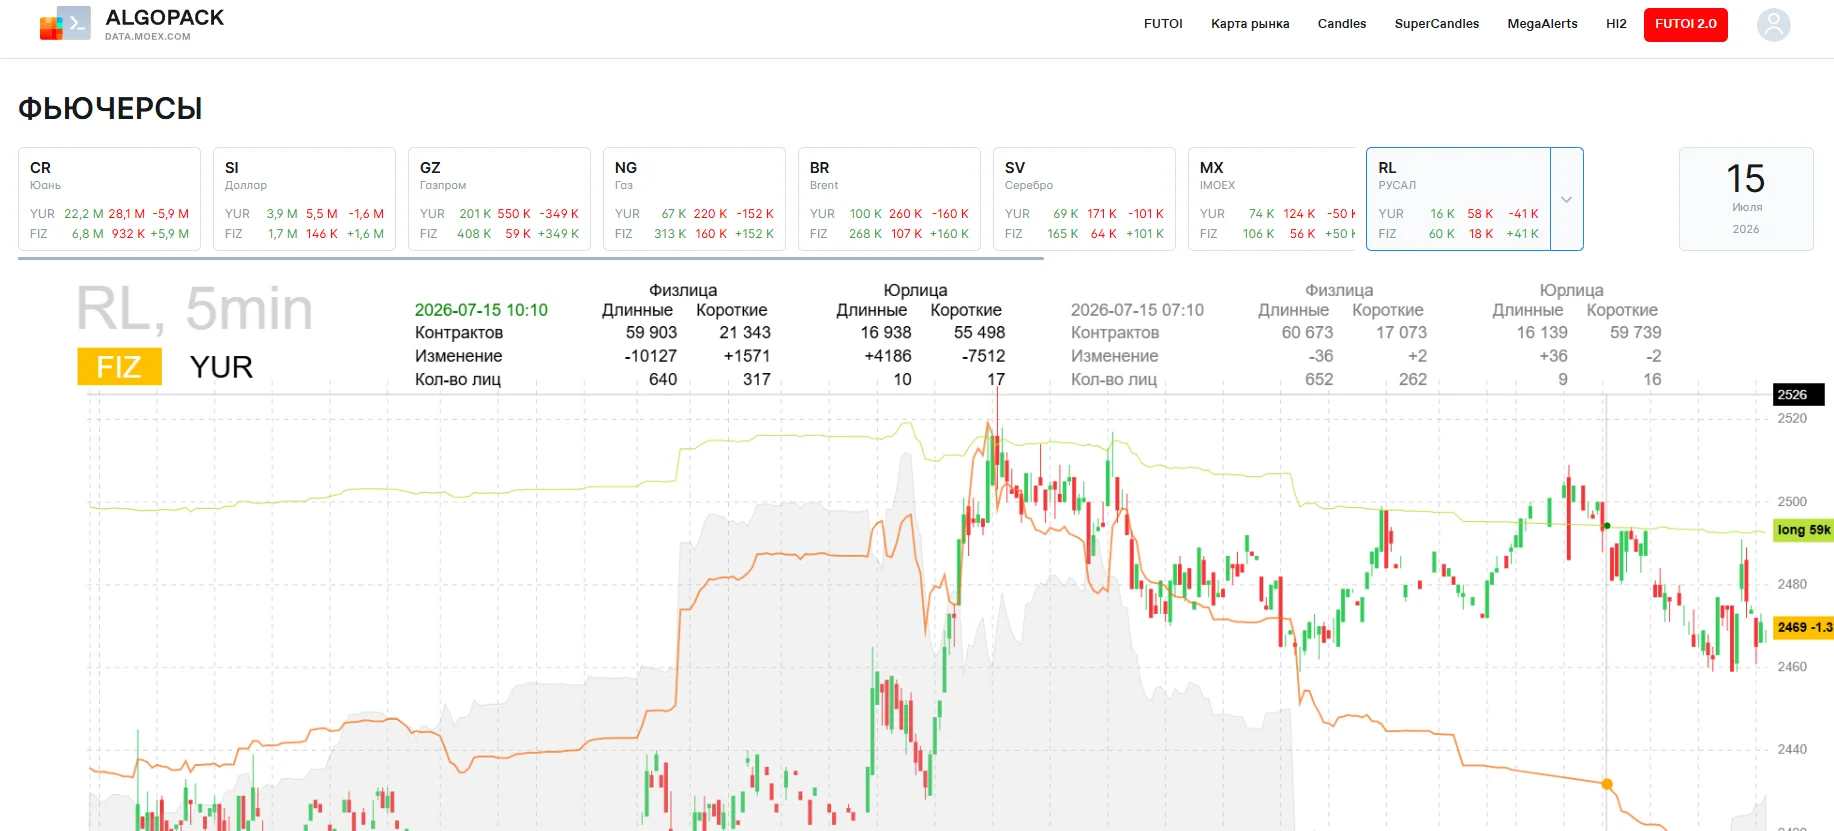1834x831 pixels.
Task: Select the CR Юань futures card
Action: pos(109,199)
